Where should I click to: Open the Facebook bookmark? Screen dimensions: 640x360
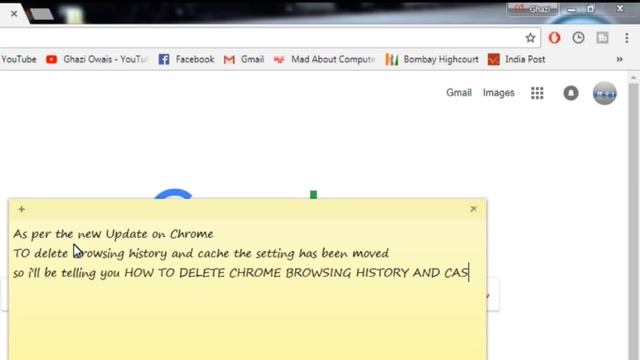tap(187, 60)
